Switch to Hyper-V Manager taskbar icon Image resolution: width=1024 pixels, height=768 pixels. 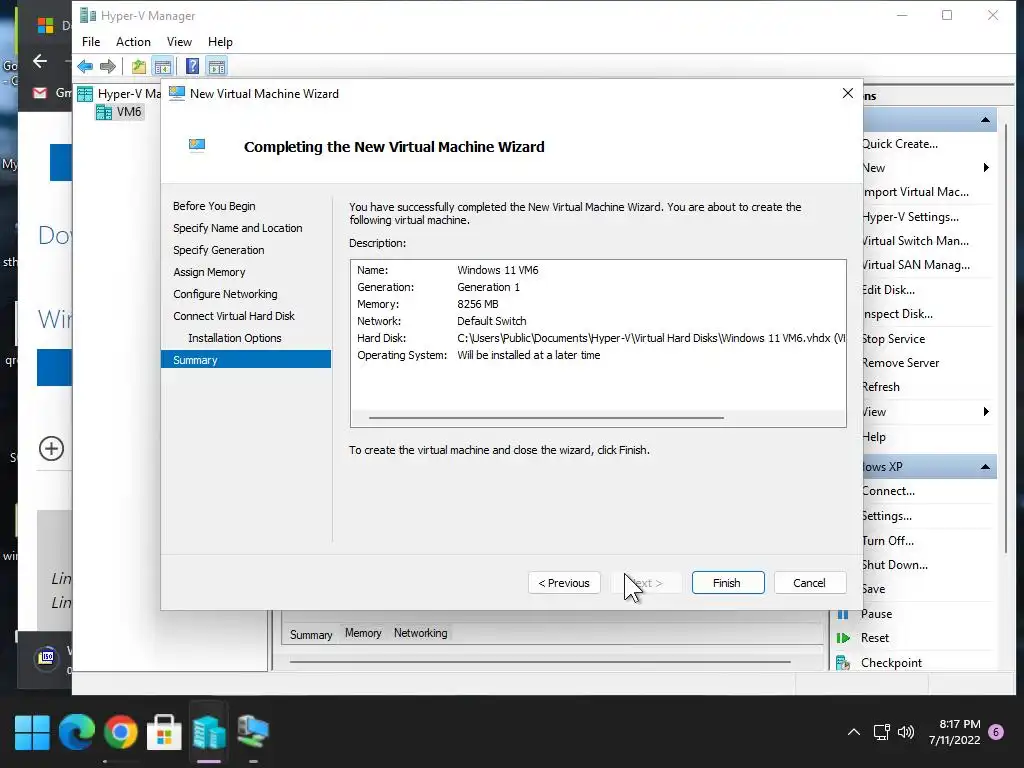click(208, 732)
